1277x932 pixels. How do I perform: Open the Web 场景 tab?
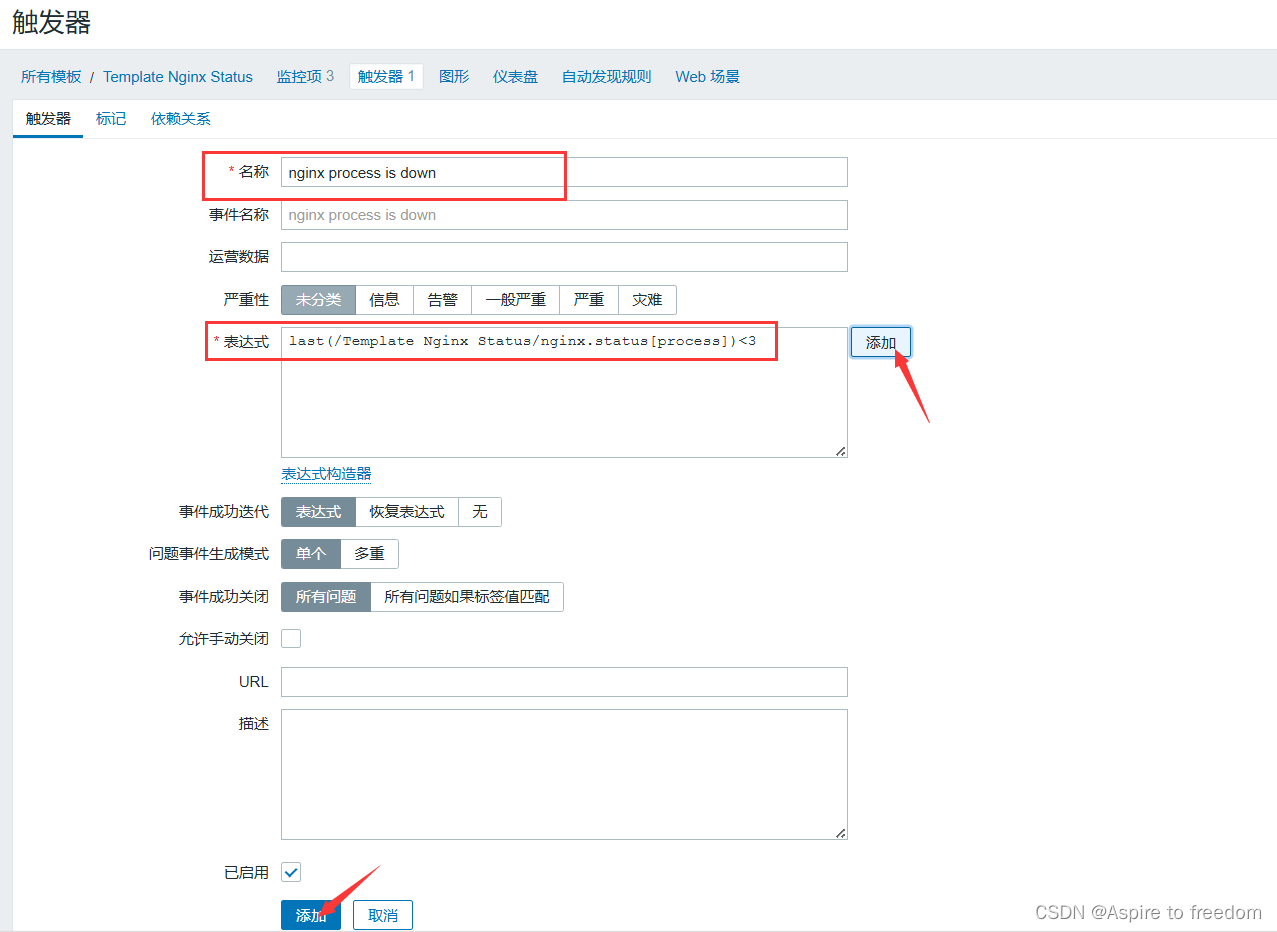coord(707,77)
